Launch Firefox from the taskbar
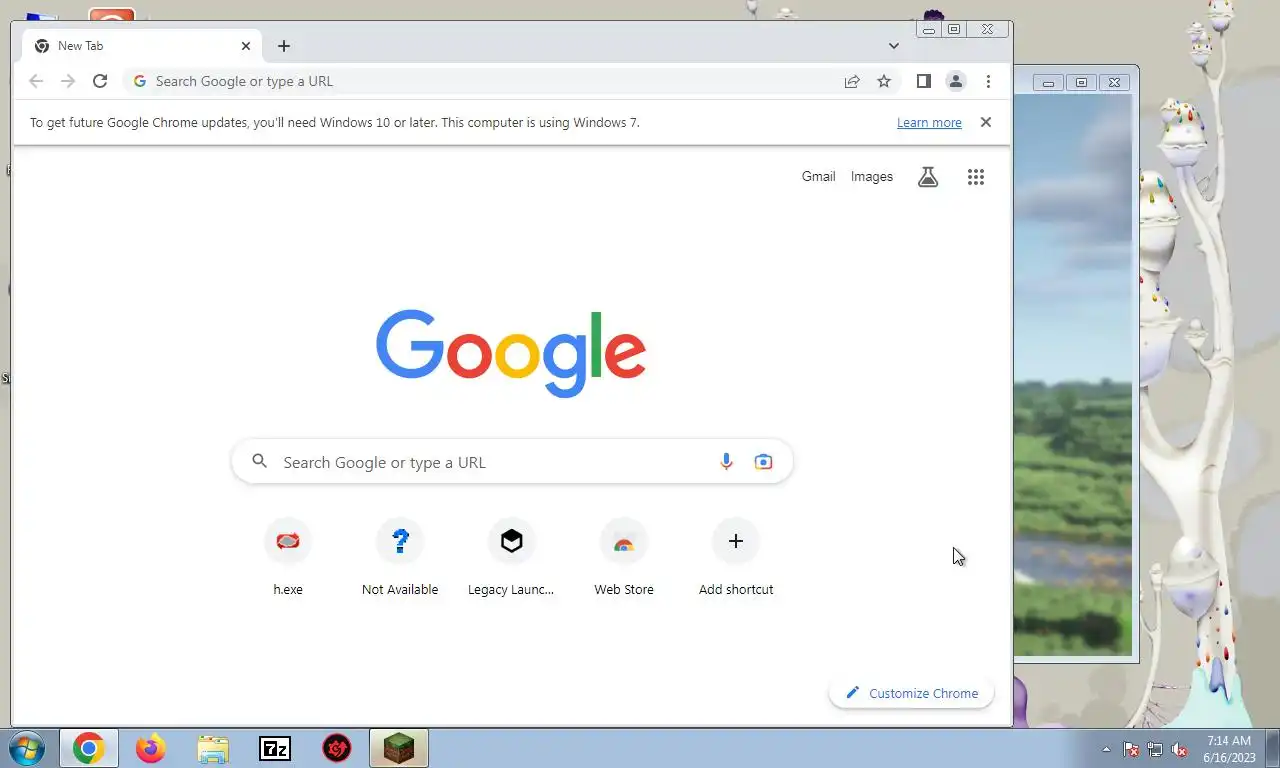The image size is (1280, 768). coord(151,748)
